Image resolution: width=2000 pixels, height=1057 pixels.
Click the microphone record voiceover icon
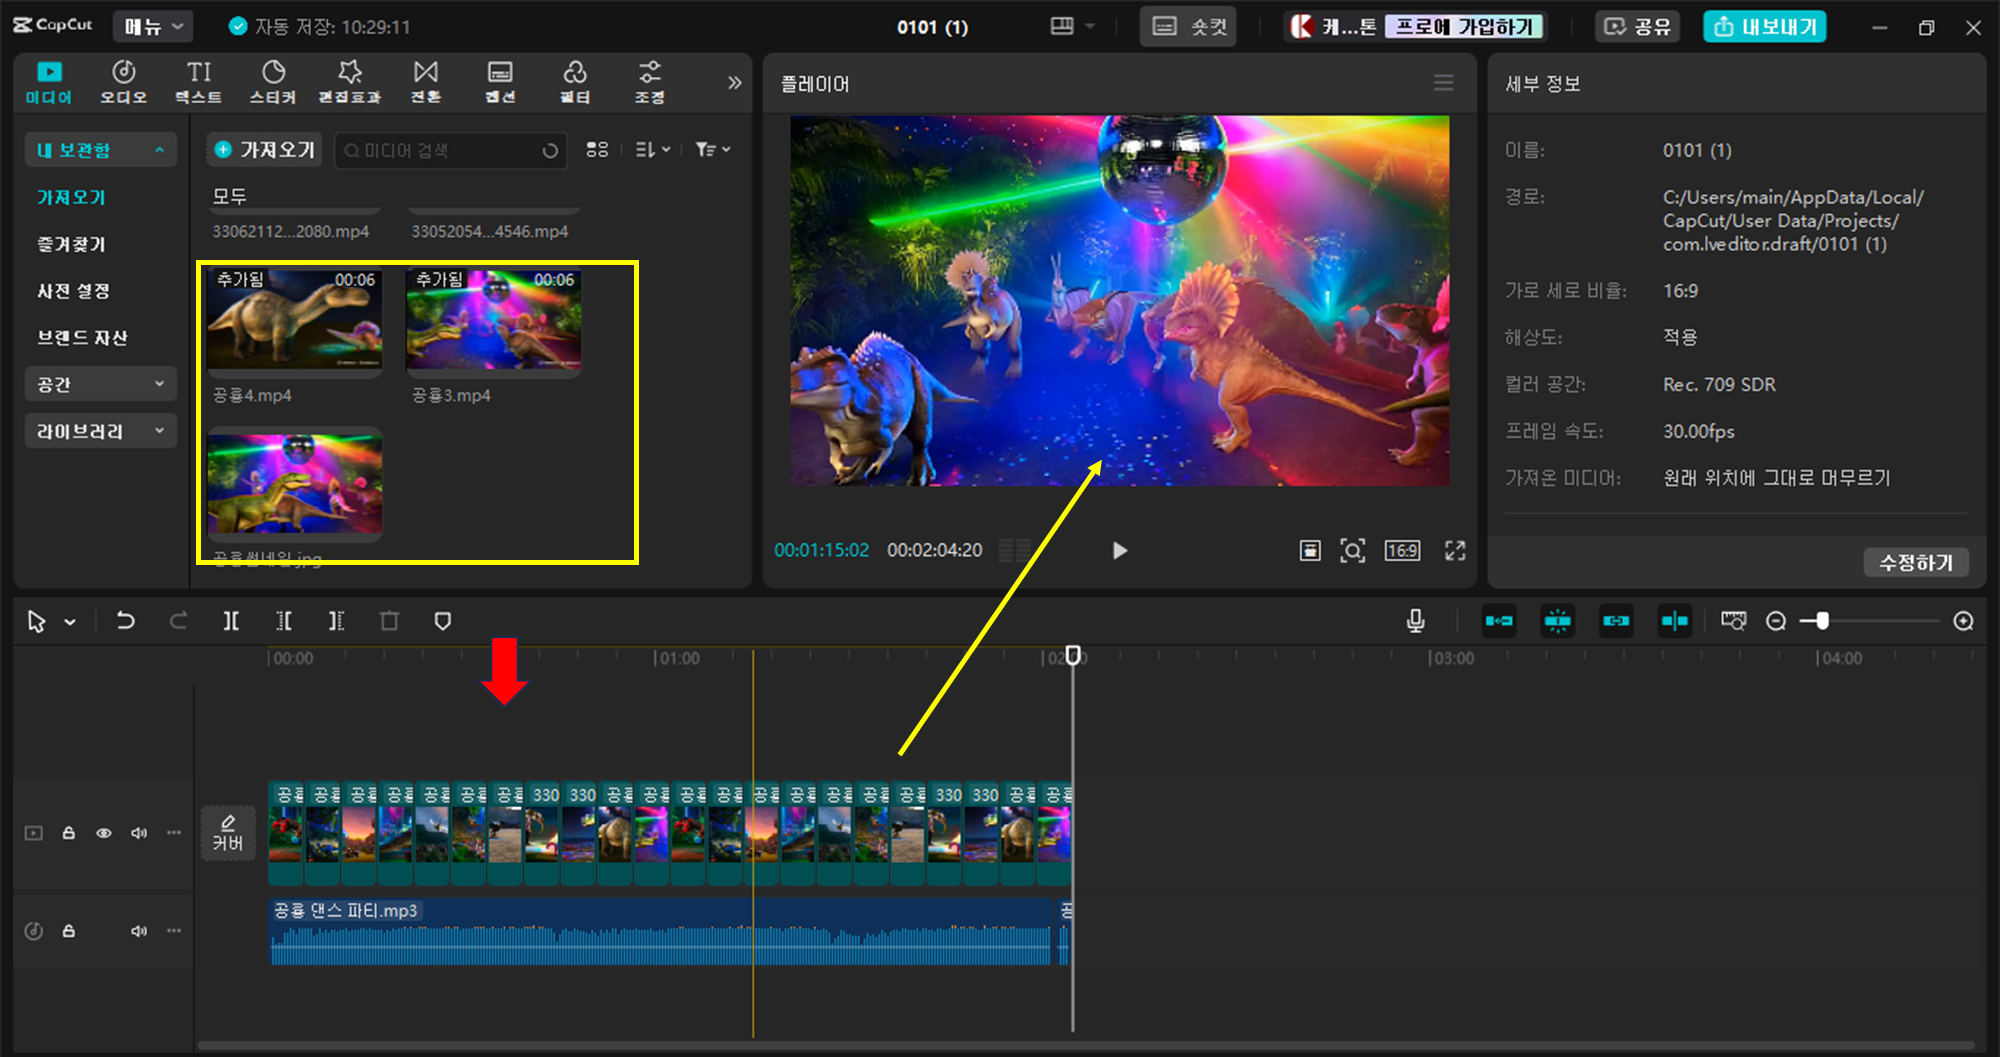[1415, 621]
